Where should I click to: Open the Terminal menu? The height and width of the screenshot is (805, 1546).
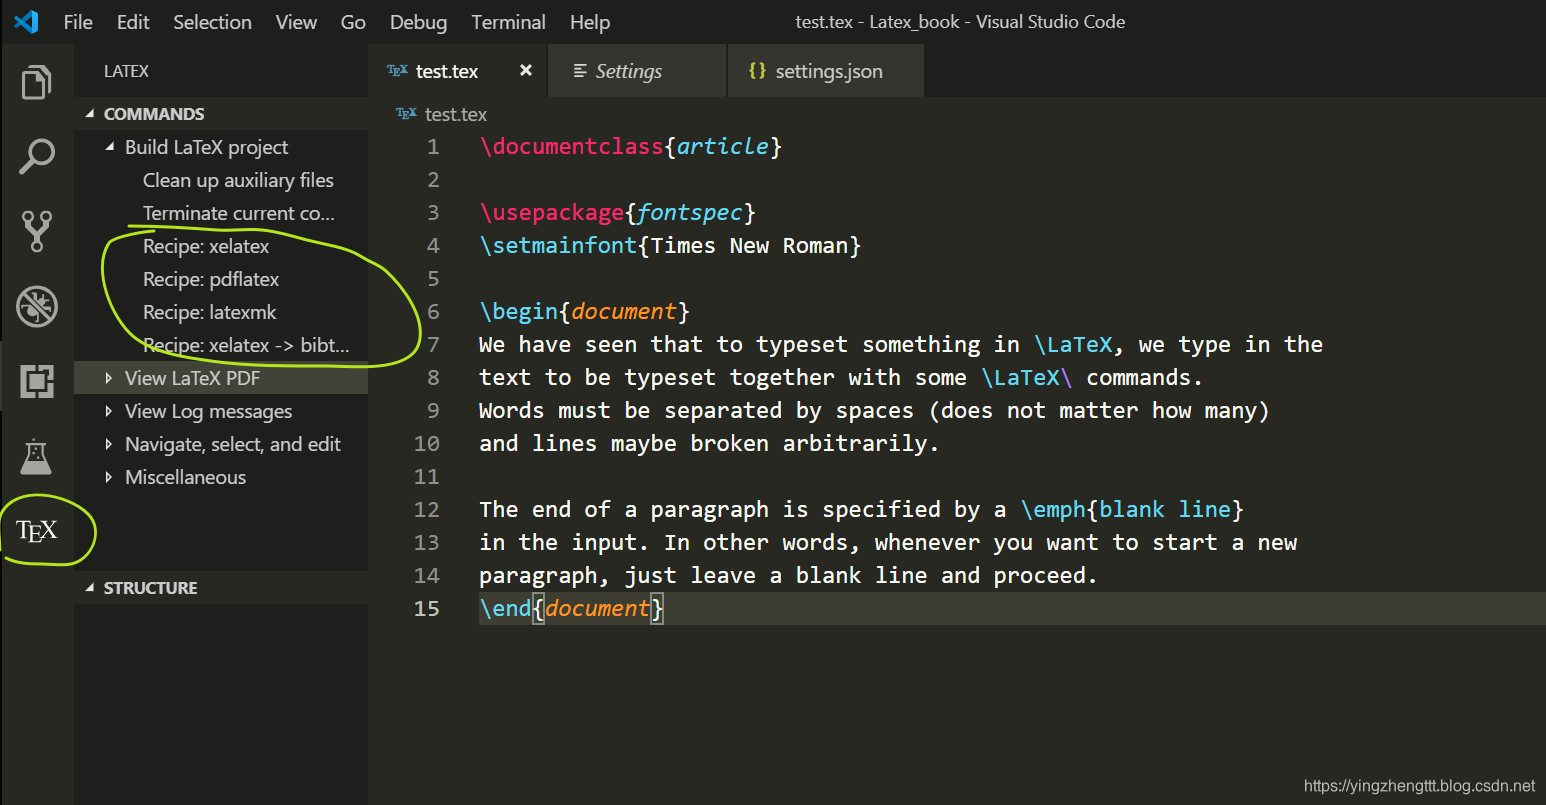point(509,22)
